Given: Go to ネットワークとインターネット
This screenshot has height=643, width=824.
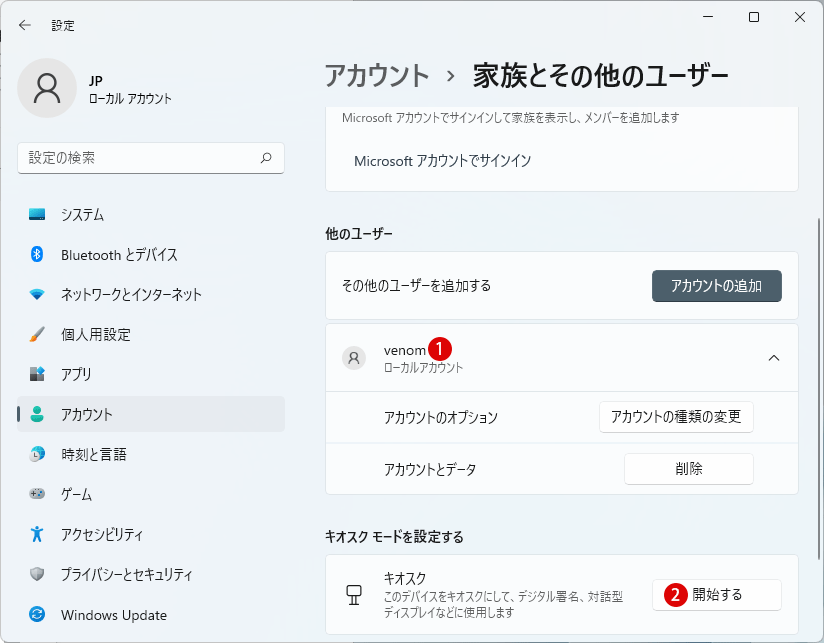Looking at the screenshot, I should coord(151,295).
